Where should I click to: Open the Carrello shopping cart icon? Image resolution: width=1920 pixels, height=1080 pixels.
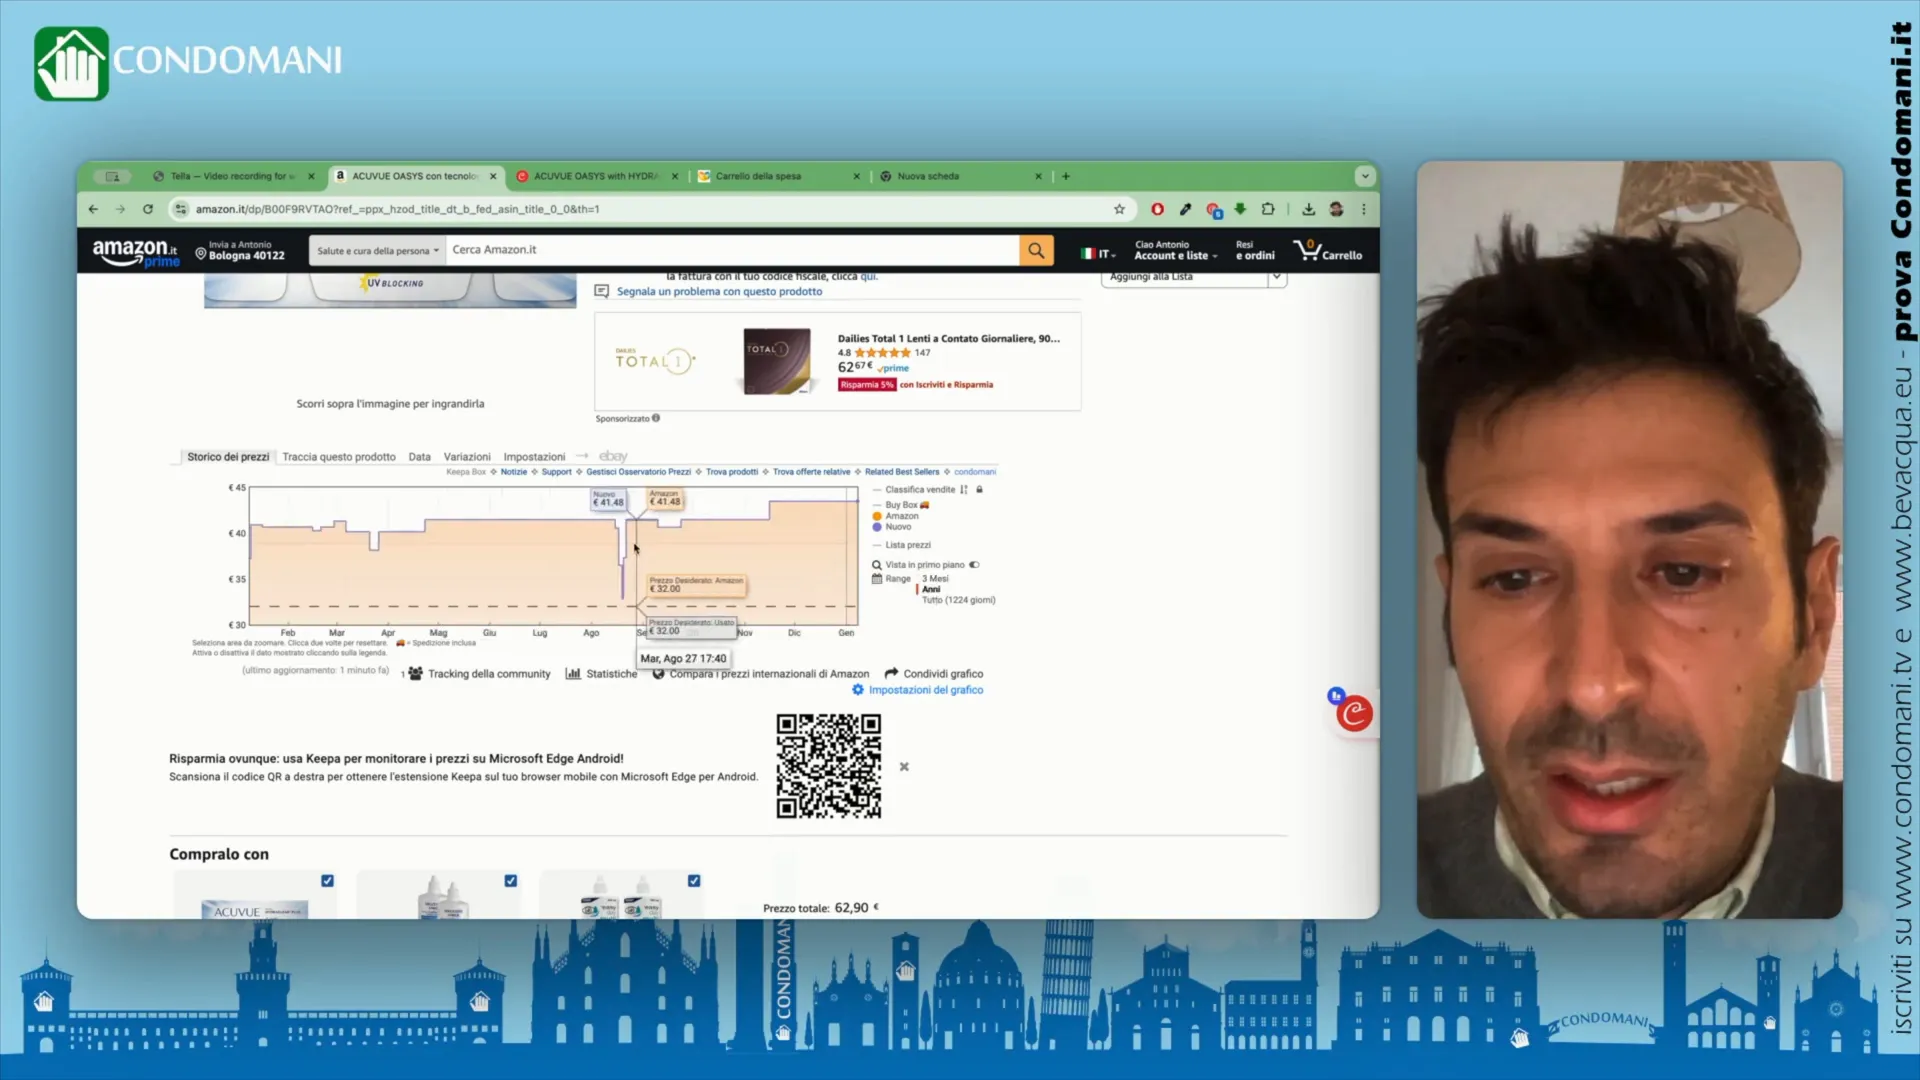1327,250
